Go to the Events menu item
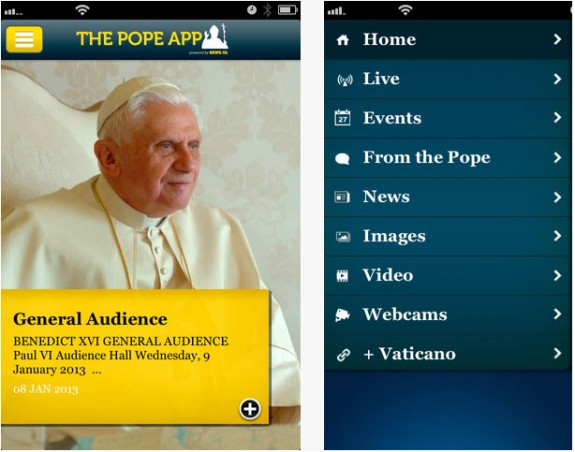The height and width of the screenshot is (452, 575). pyautogui.click(x=447, y=118)
